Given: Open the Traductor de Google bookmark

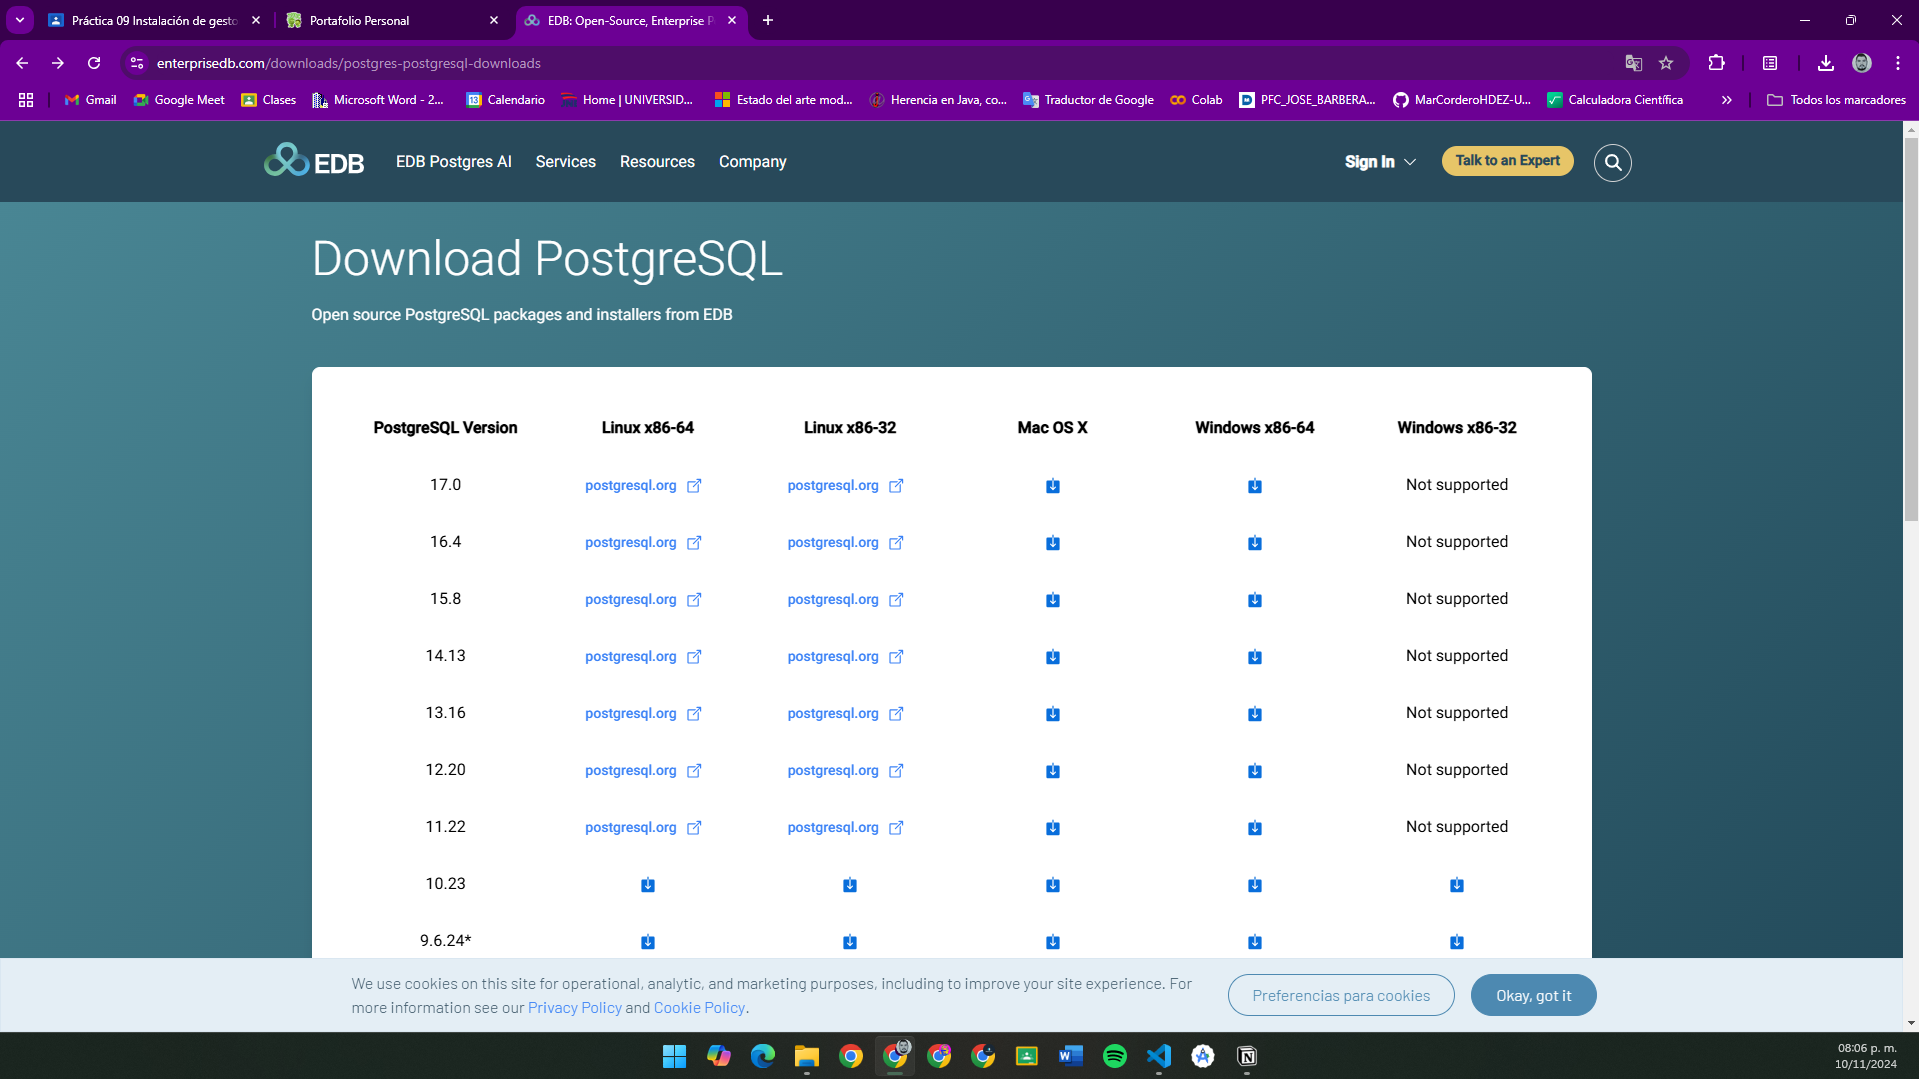Looking at the screenshot, I should (x=1088, y=100).
